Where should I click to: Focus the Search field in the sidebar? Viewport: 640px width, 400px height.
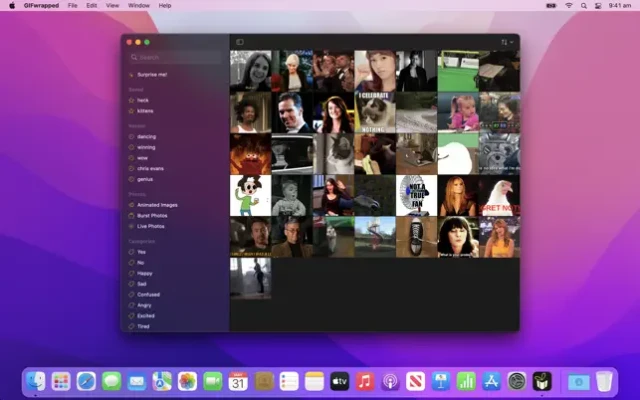tap(176, 57)
